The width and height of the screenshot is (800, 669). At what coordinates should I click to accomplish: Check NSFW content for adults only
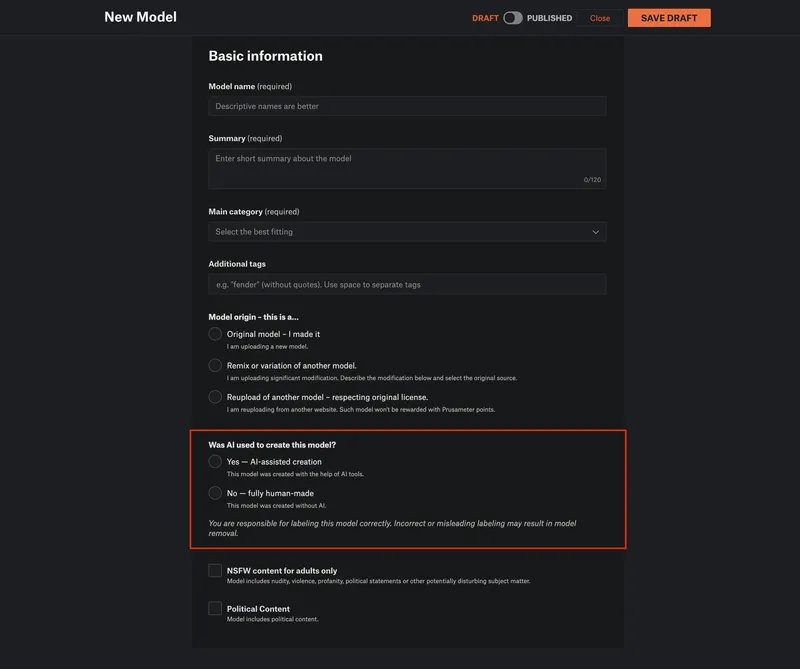(x=215, y=570)
